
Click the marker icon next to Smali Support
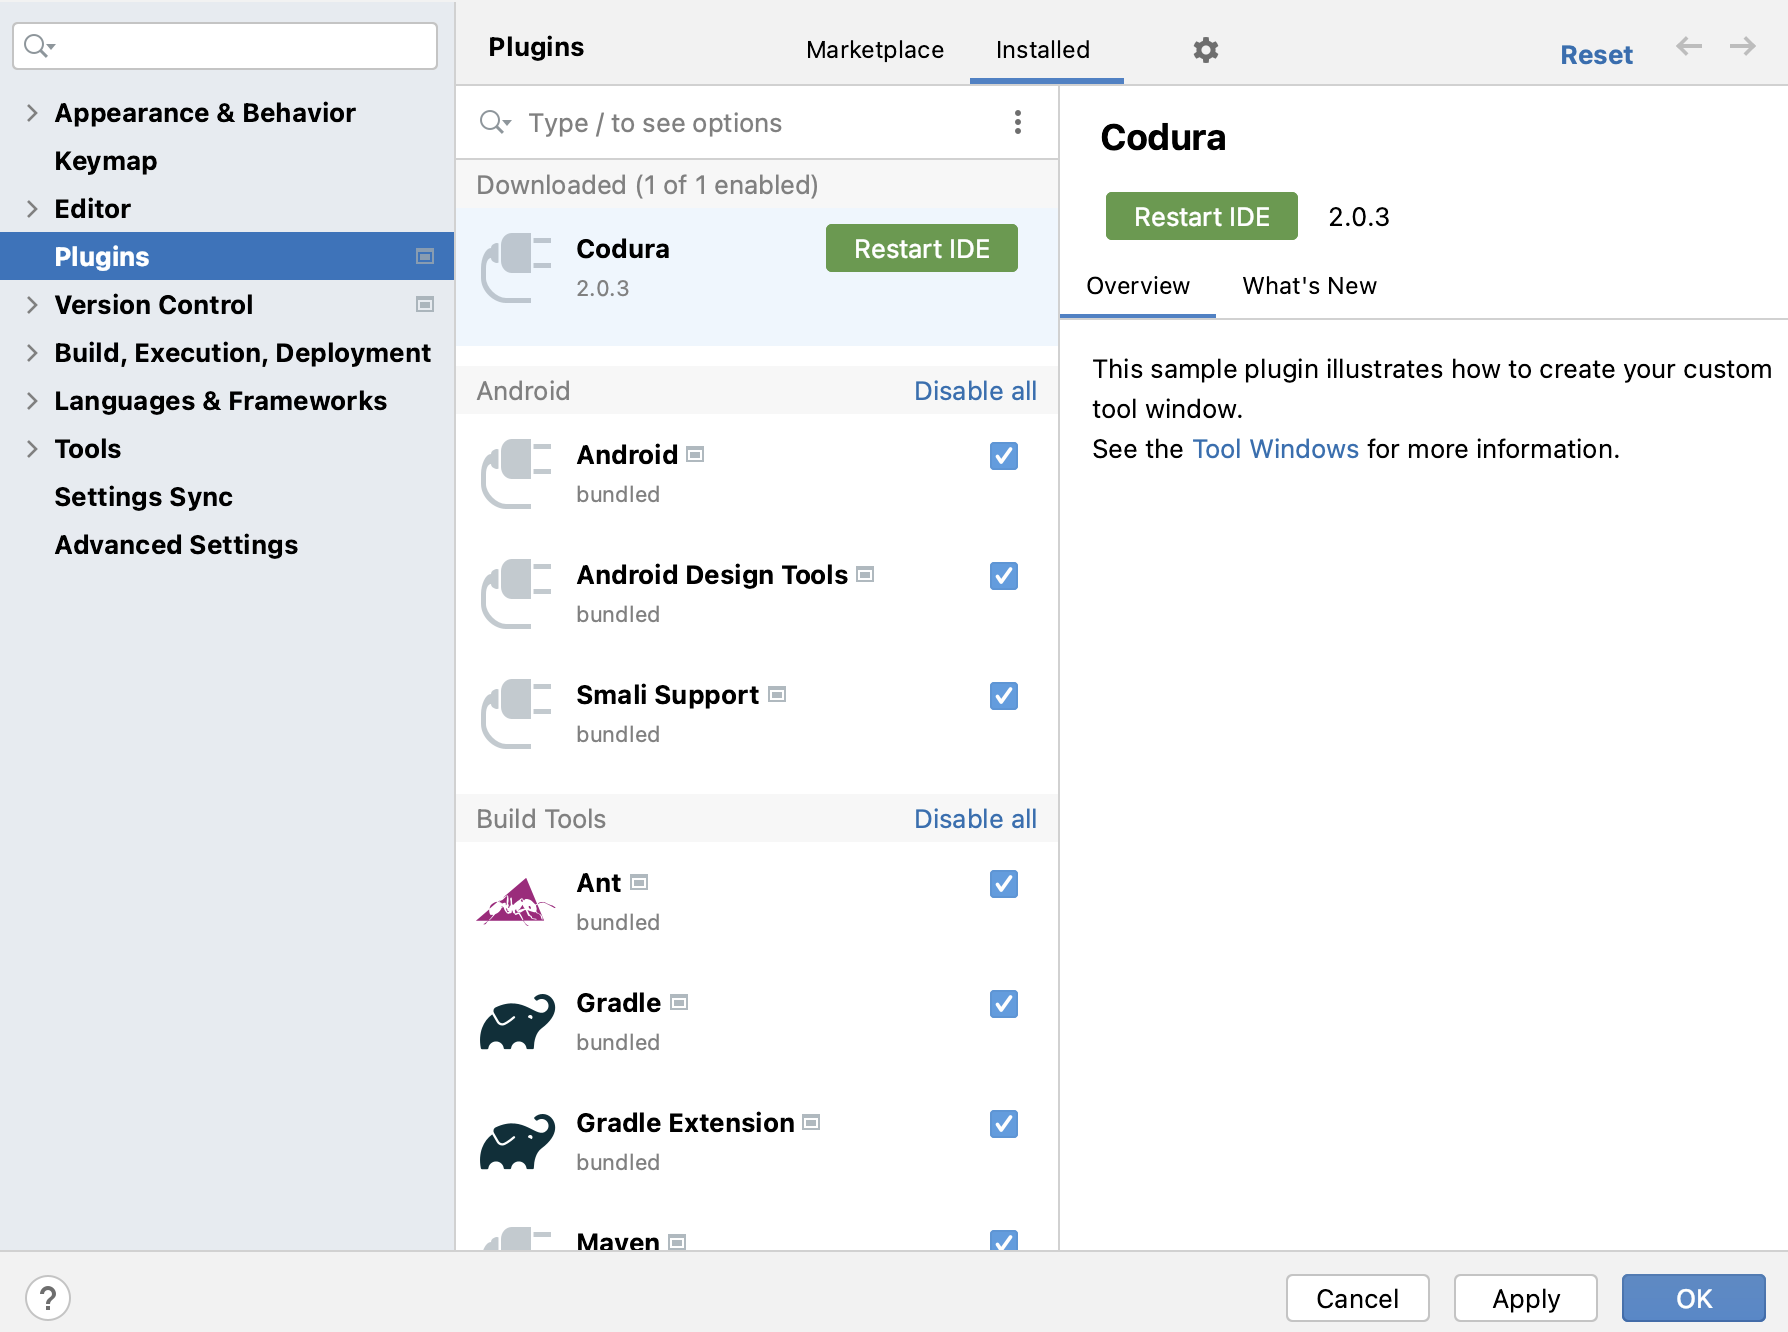click(777, 694)
